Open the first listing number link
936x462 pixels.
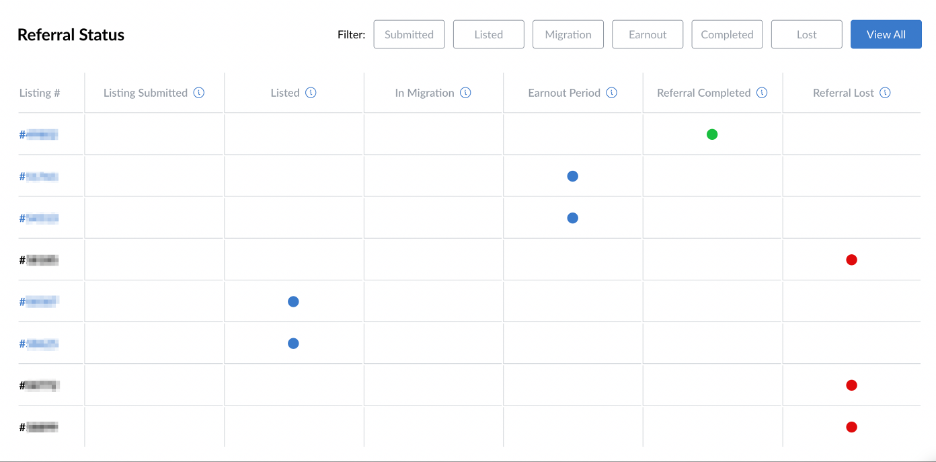click(x=39, y=134)
